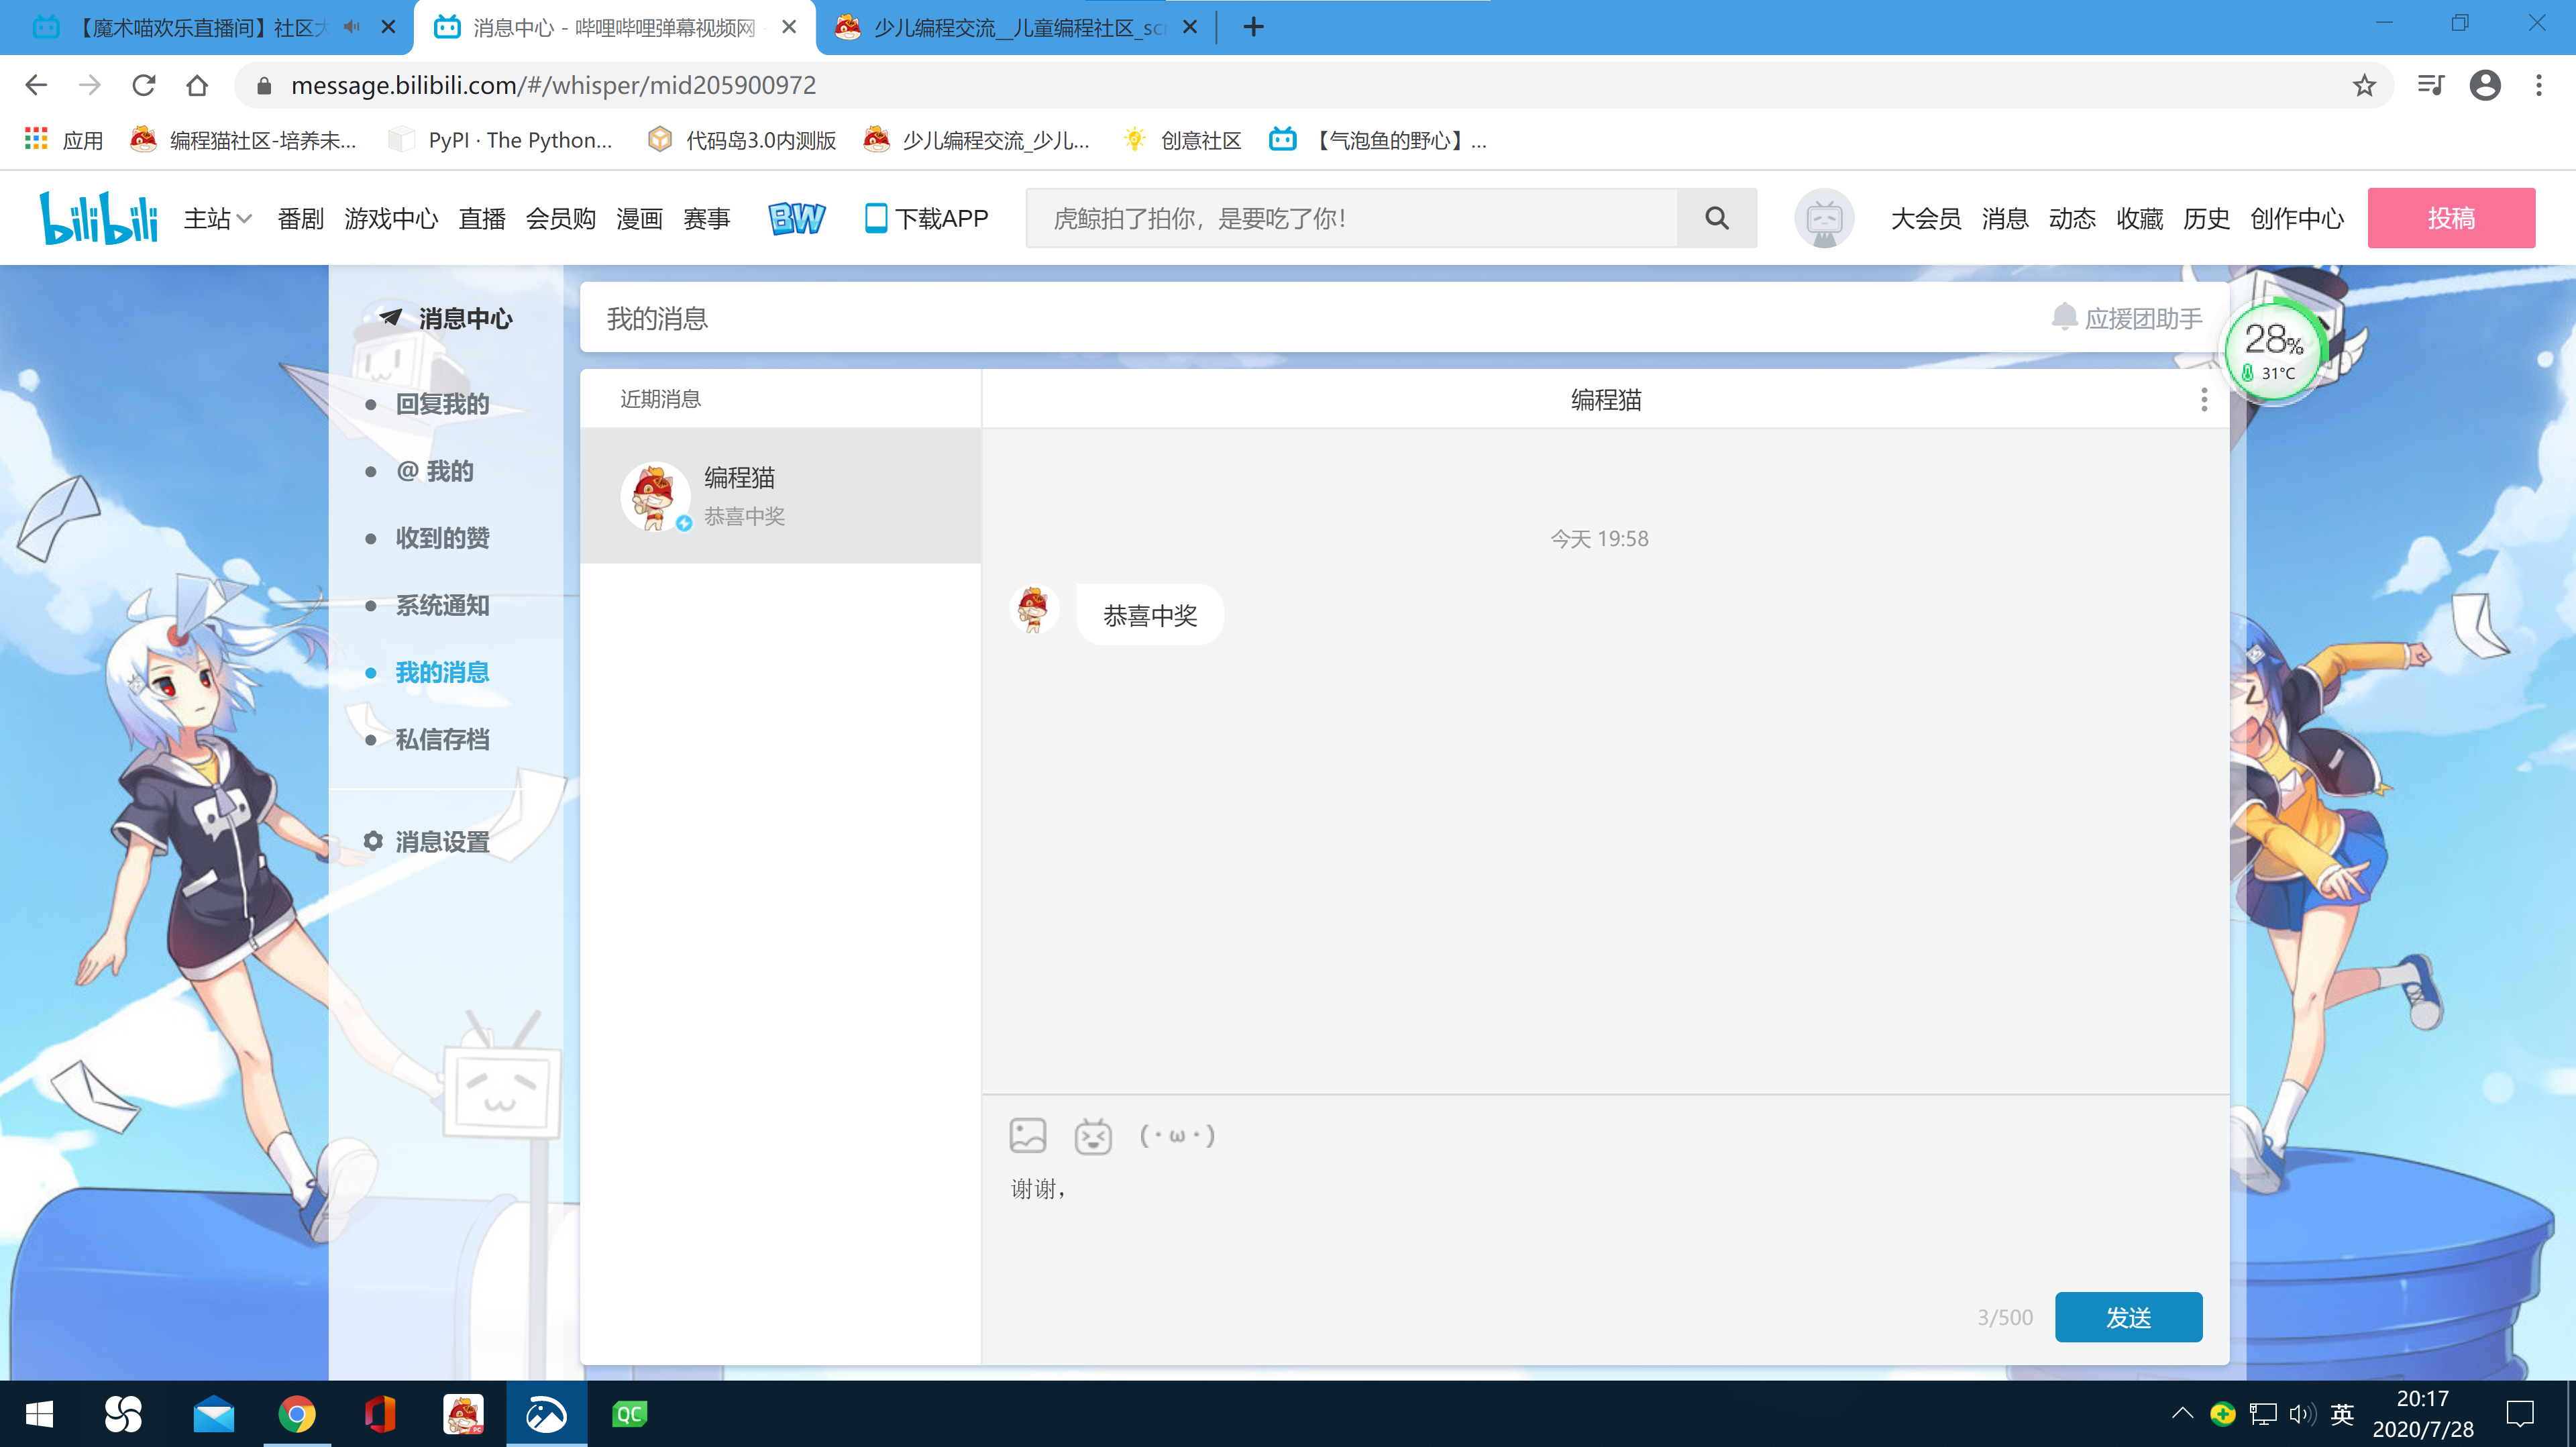
Task: Expand the 主站 dropdown
Action: (x=217, y=218)
